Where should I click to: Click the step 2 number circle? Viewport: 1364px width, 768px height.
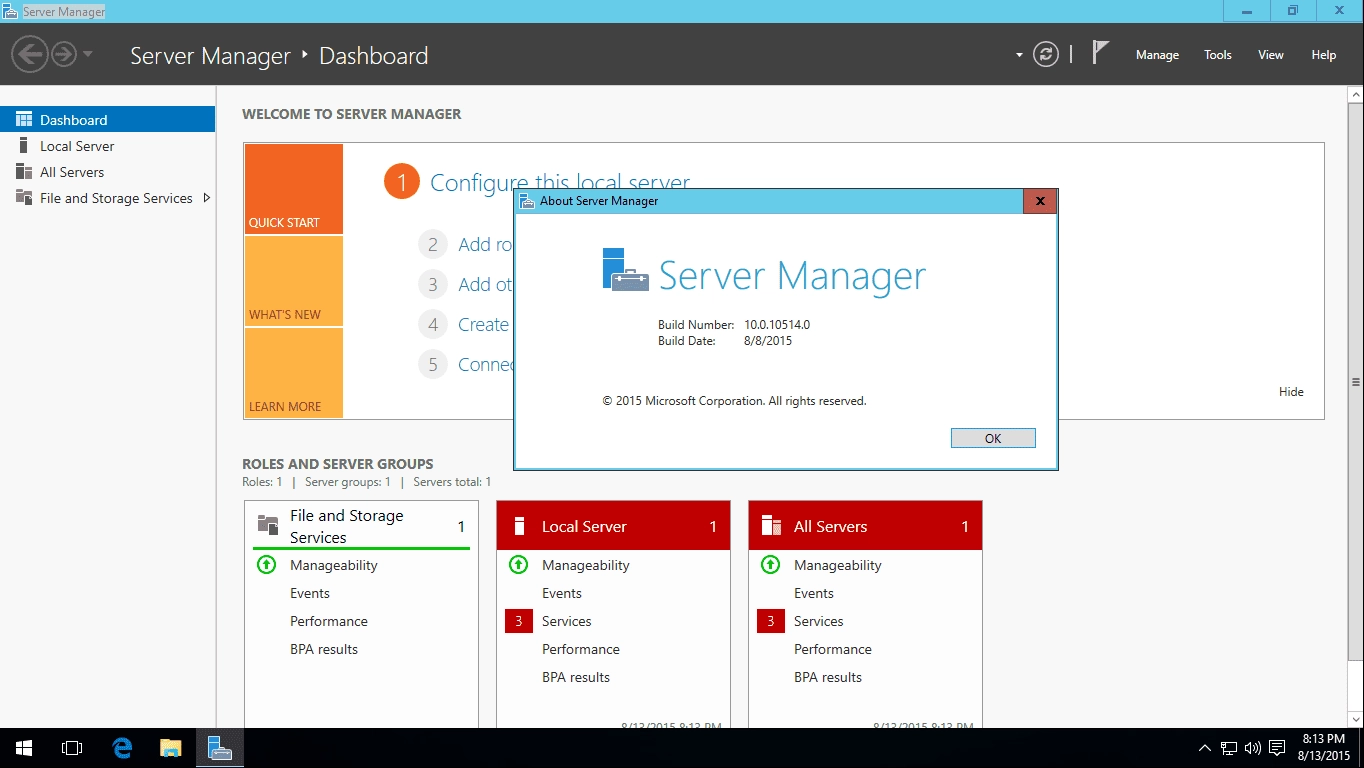tap(433, 244)
